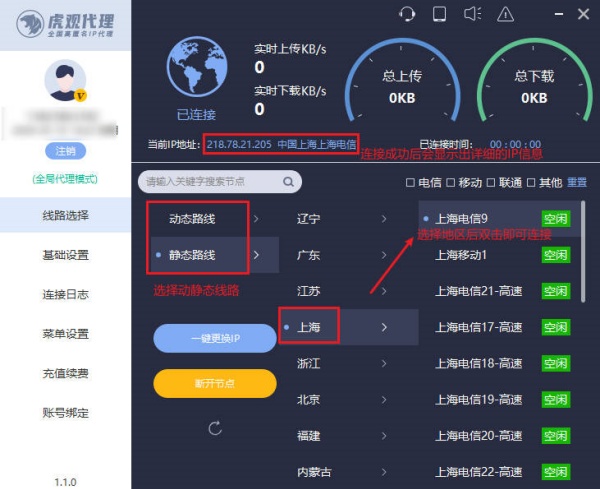This screenshot has width=600, height=489.
Task: Click the 全局代理模式 mode label
Action: [x=65, y=179]
